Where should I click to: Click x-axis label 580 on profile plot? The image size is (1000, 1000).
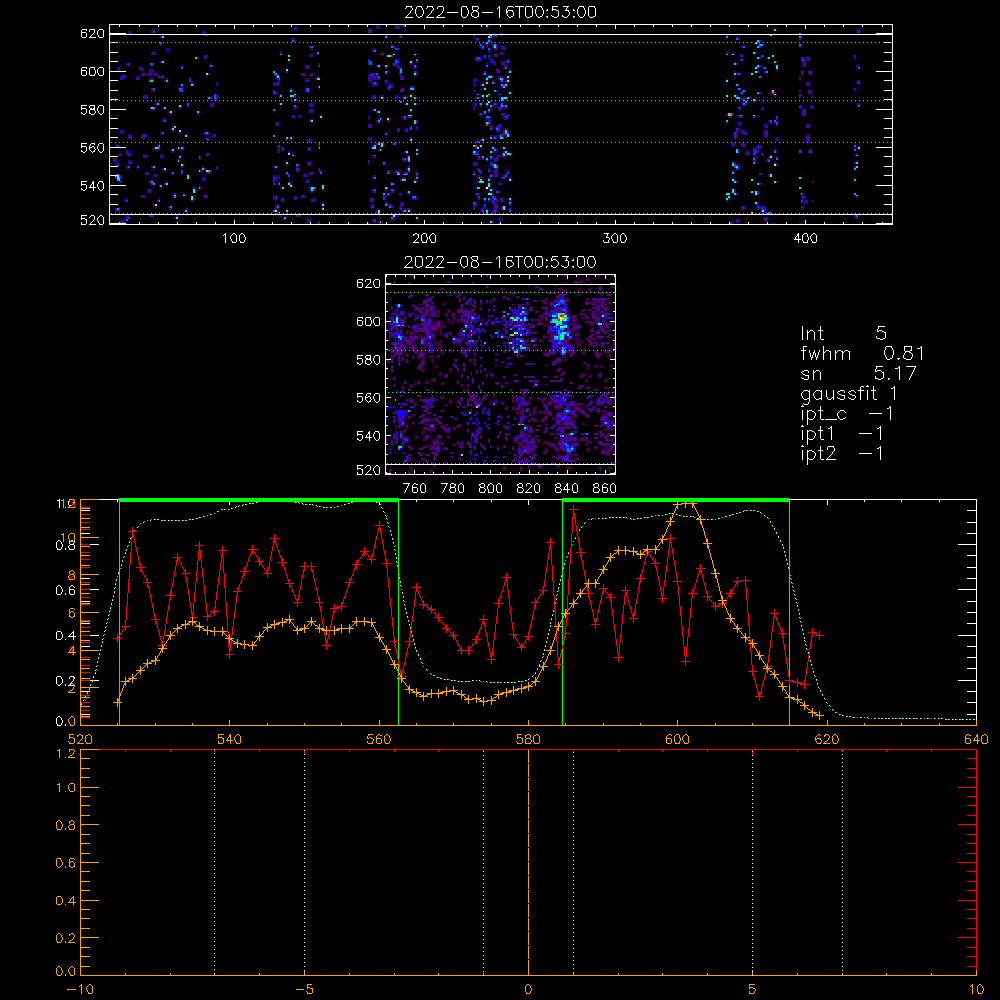529,740
